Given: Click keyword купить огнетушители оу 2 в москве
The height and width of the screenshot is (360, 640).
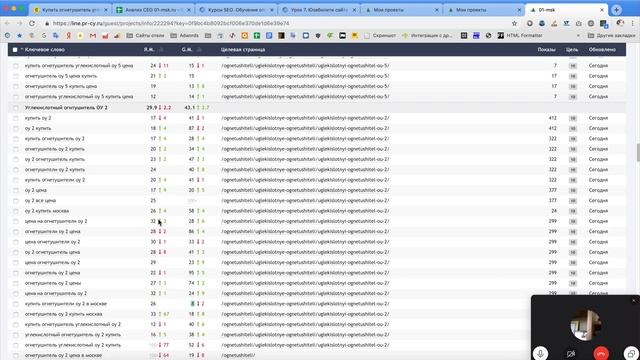Looking at the screenshot, I should [x=65, y=304].
